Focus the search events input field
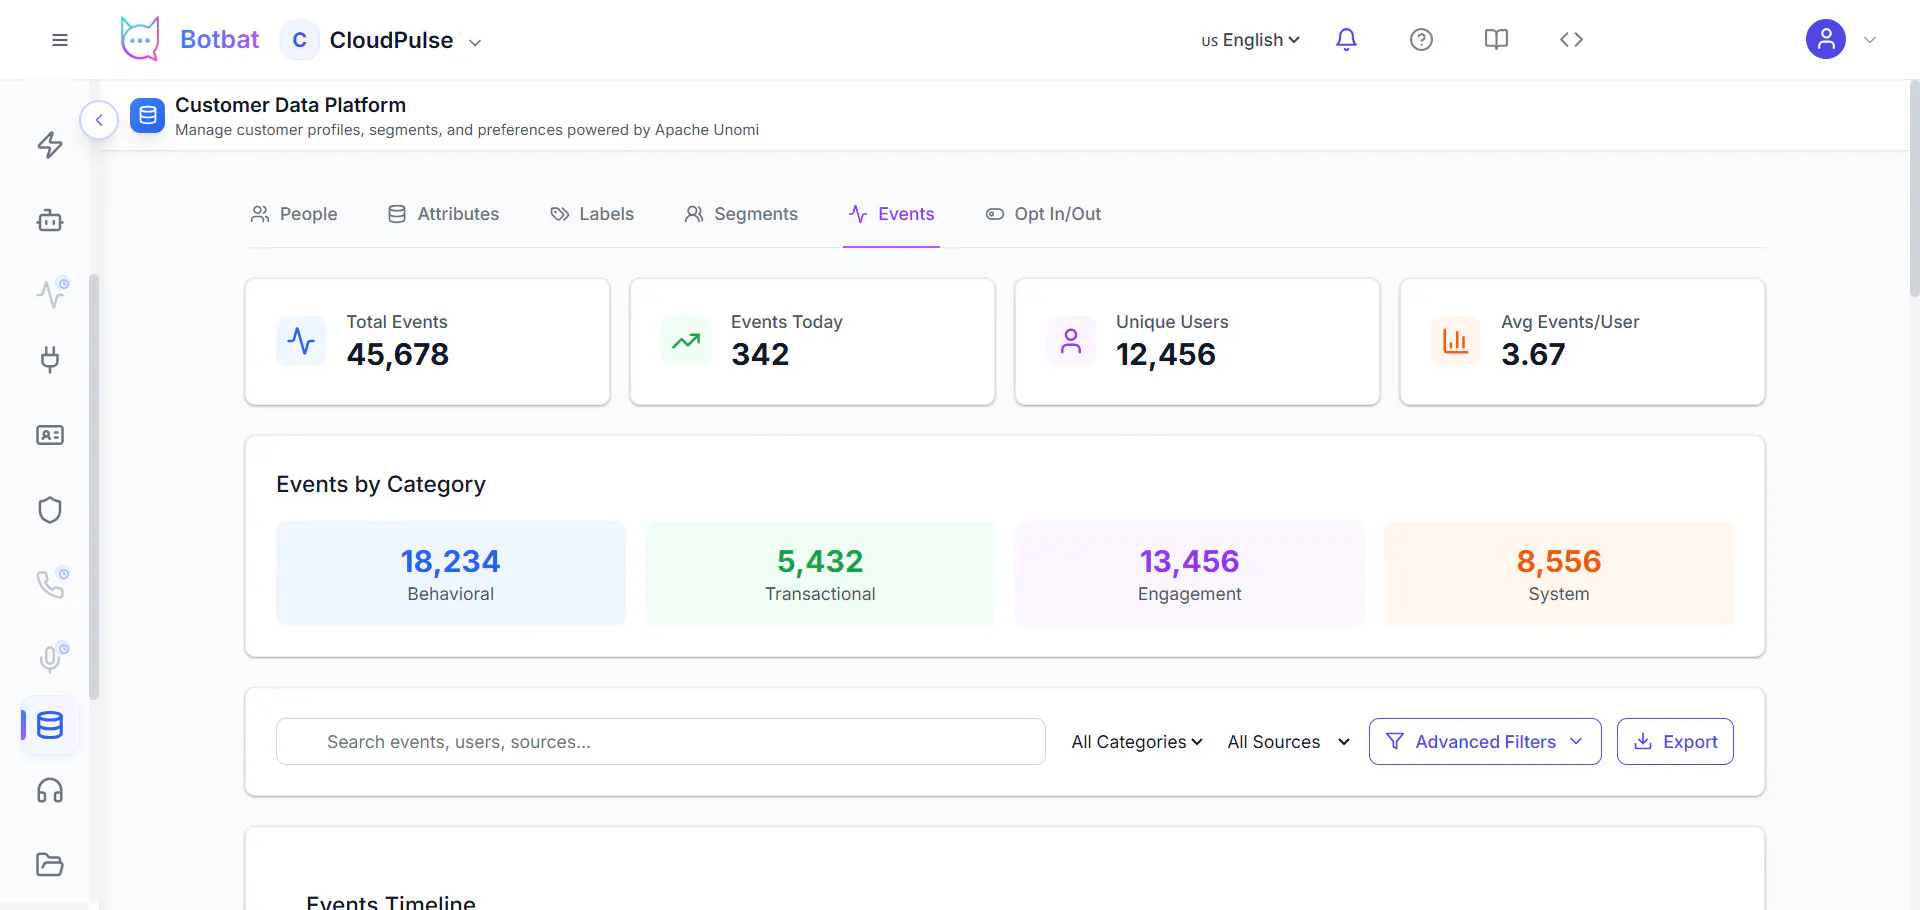This screenshot has width=1920, height=910. click(661, 742)
